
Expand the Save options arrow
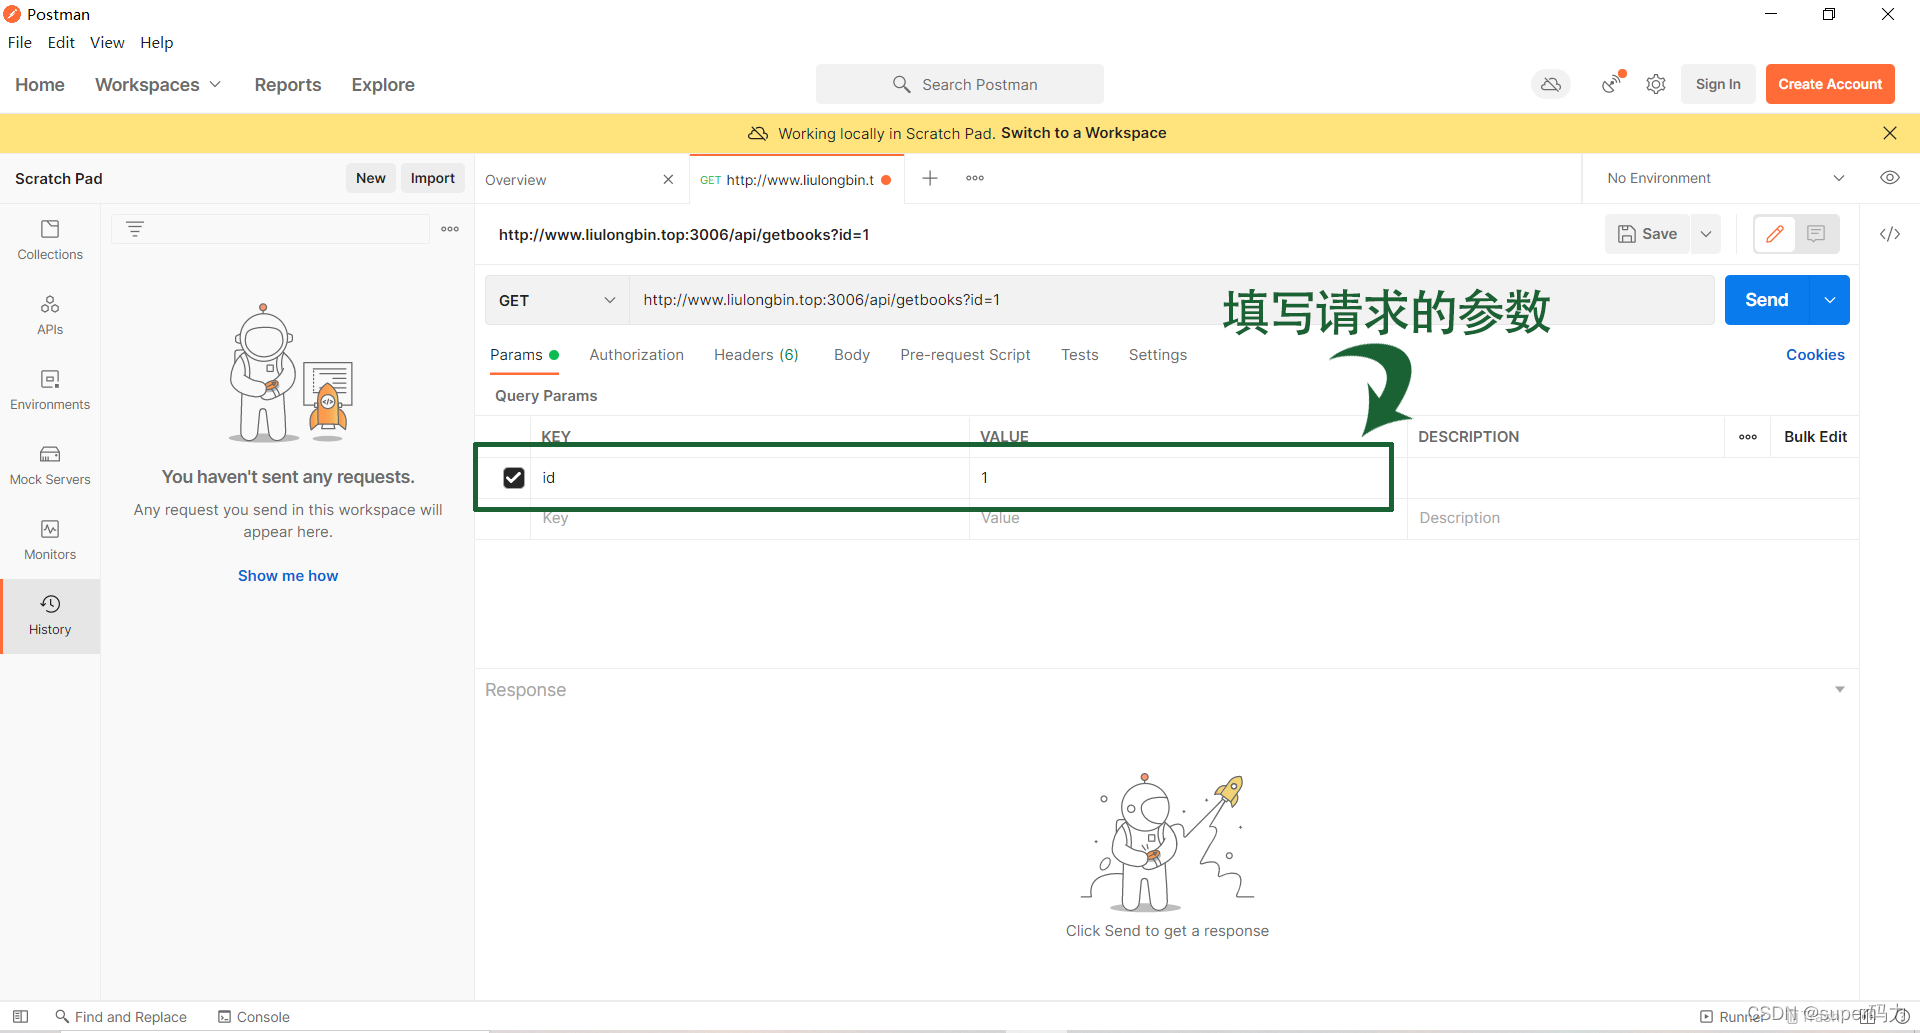coord(1706,234)
